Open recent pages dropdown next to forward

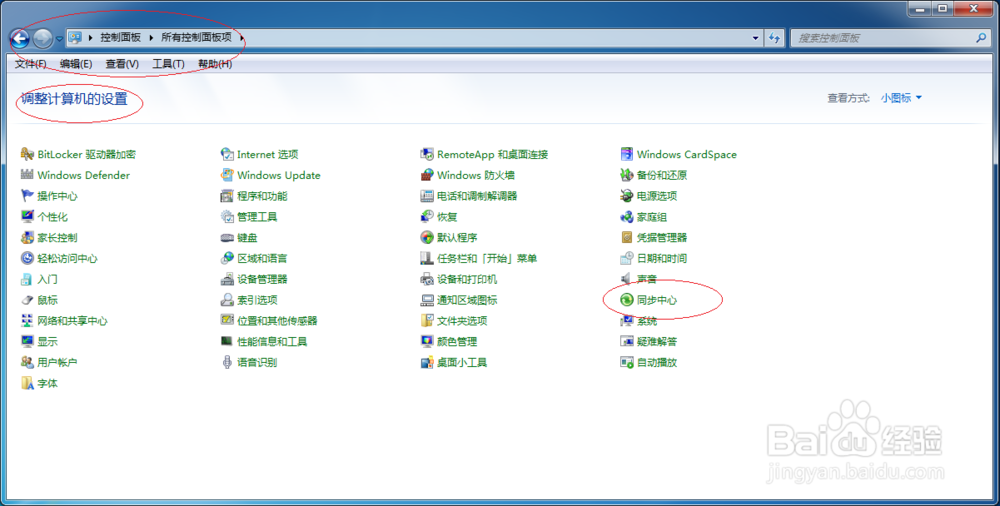click(59, 39)
